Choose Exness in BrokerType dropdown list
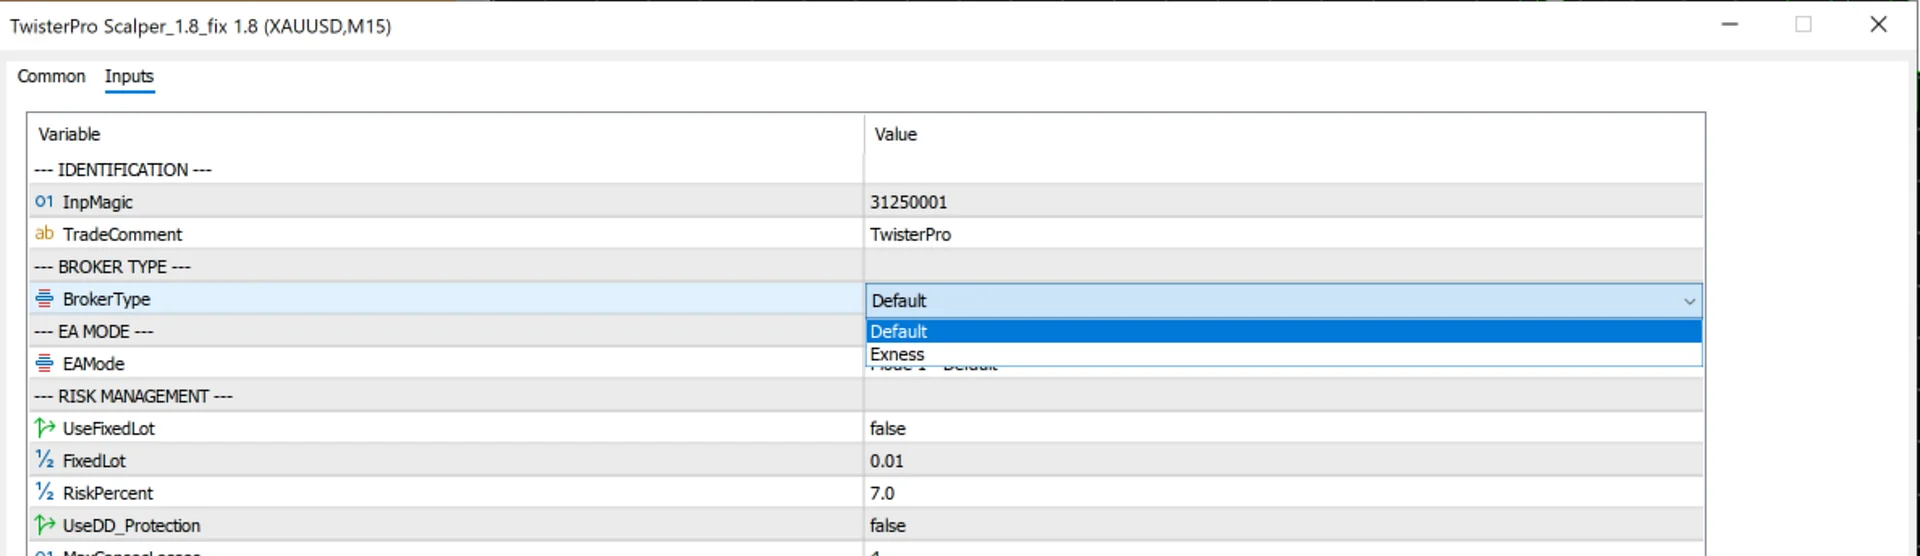 (1283, 354)
